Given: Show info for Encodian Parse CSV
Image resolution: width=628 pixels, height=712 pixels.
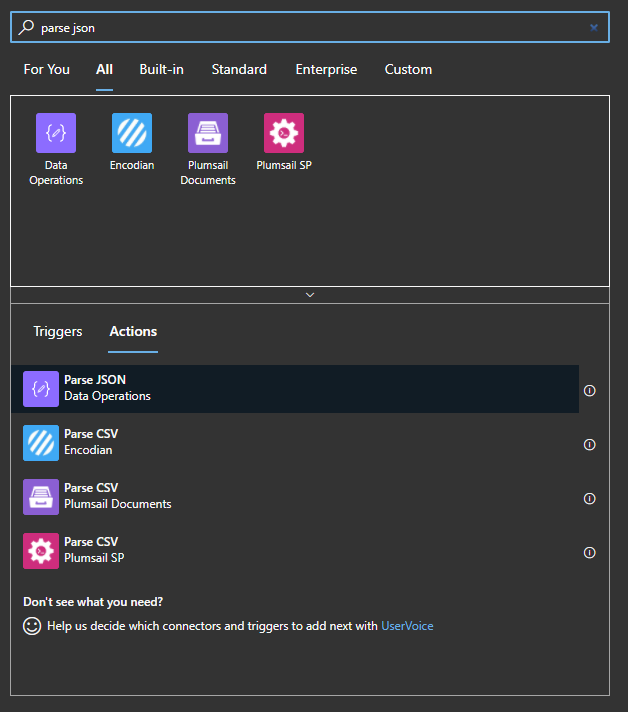Looking at the screenshot, I should (x=589, y=445).
